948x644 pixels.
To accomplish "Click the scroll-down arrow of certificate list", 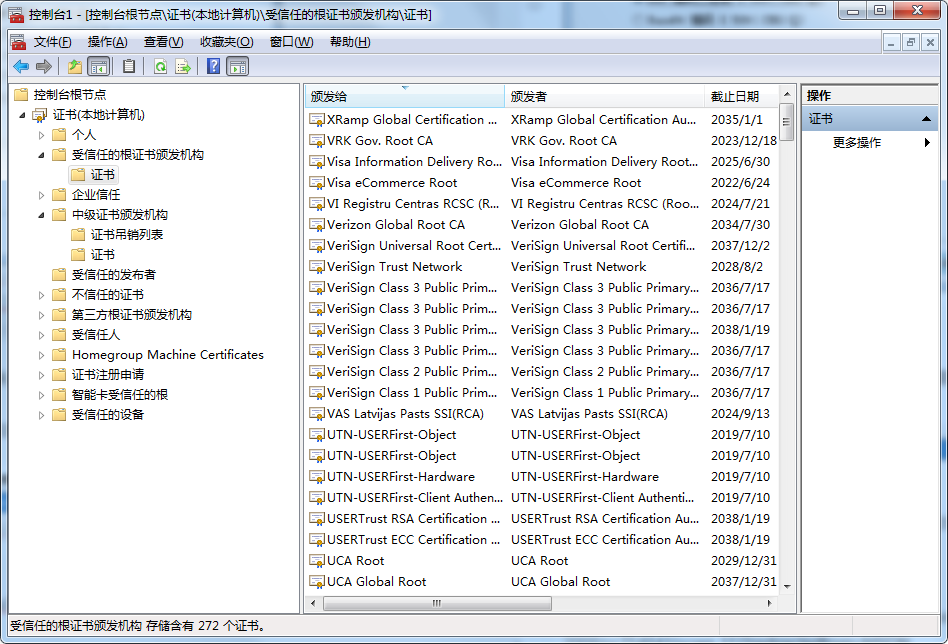I will [787, 586].
